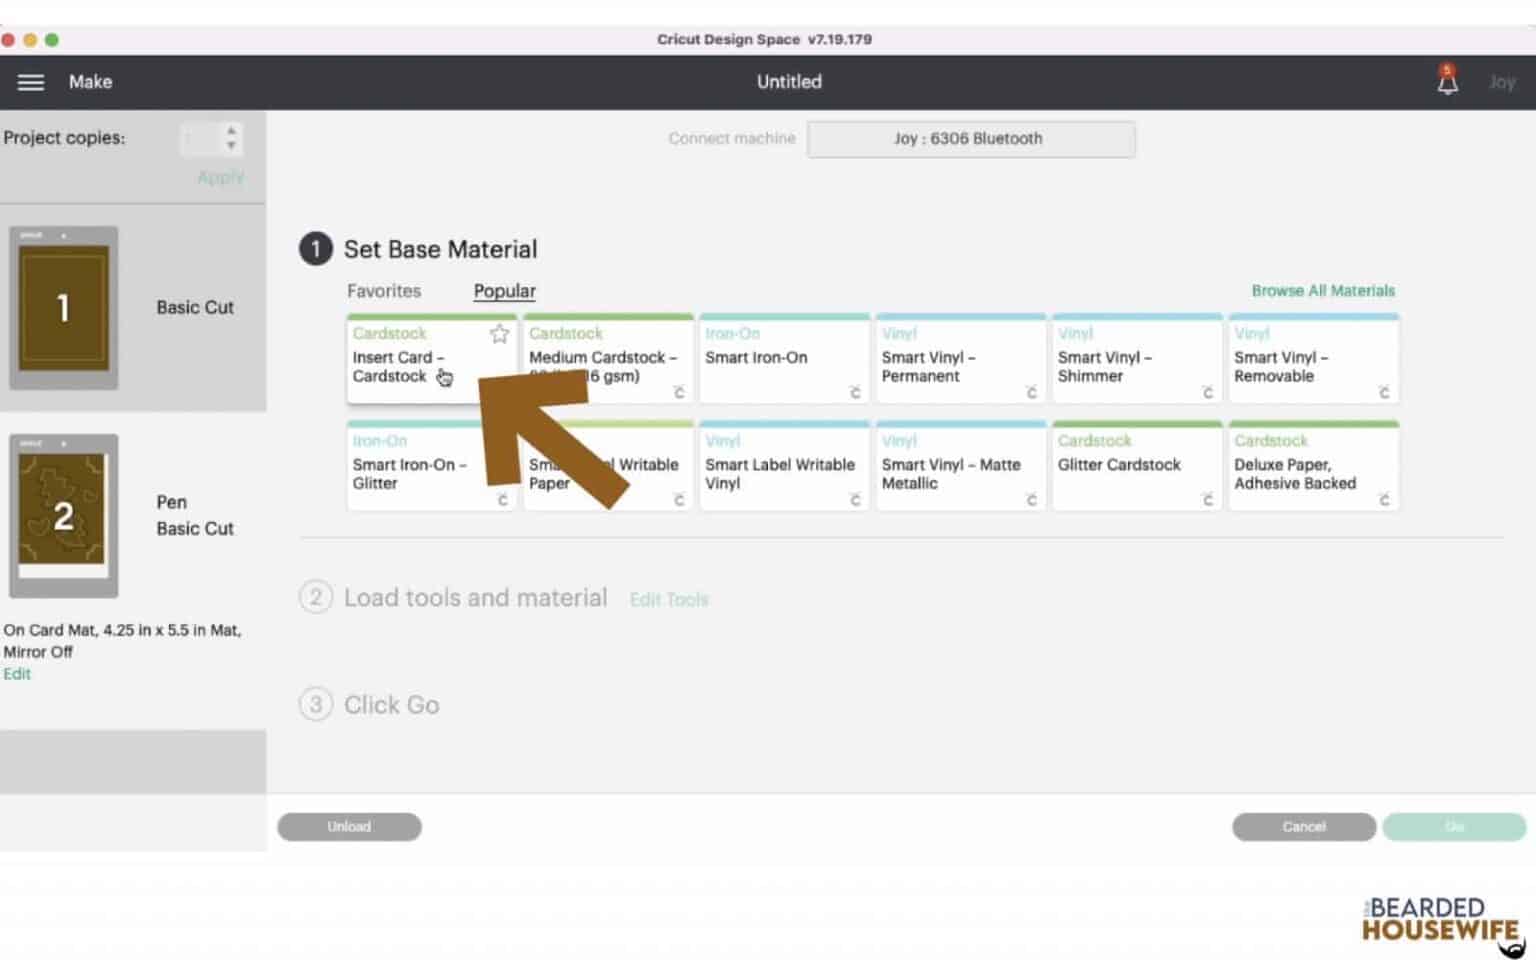
Task: Select mat 2 Pen Basic Cut thumbnail
Action: 64,515
